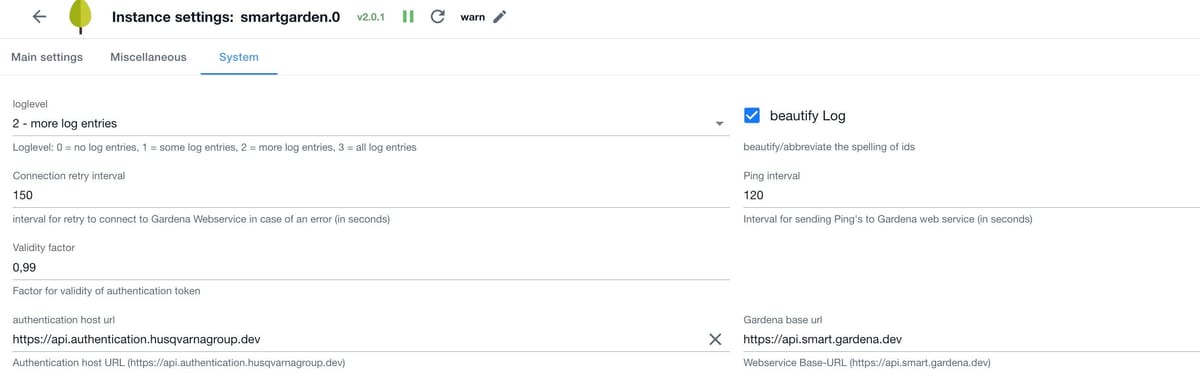The image size is (1200, 387).
Task: Click the Factor for validity hint text
Action: pyautogui.click(x=106, y=291)
